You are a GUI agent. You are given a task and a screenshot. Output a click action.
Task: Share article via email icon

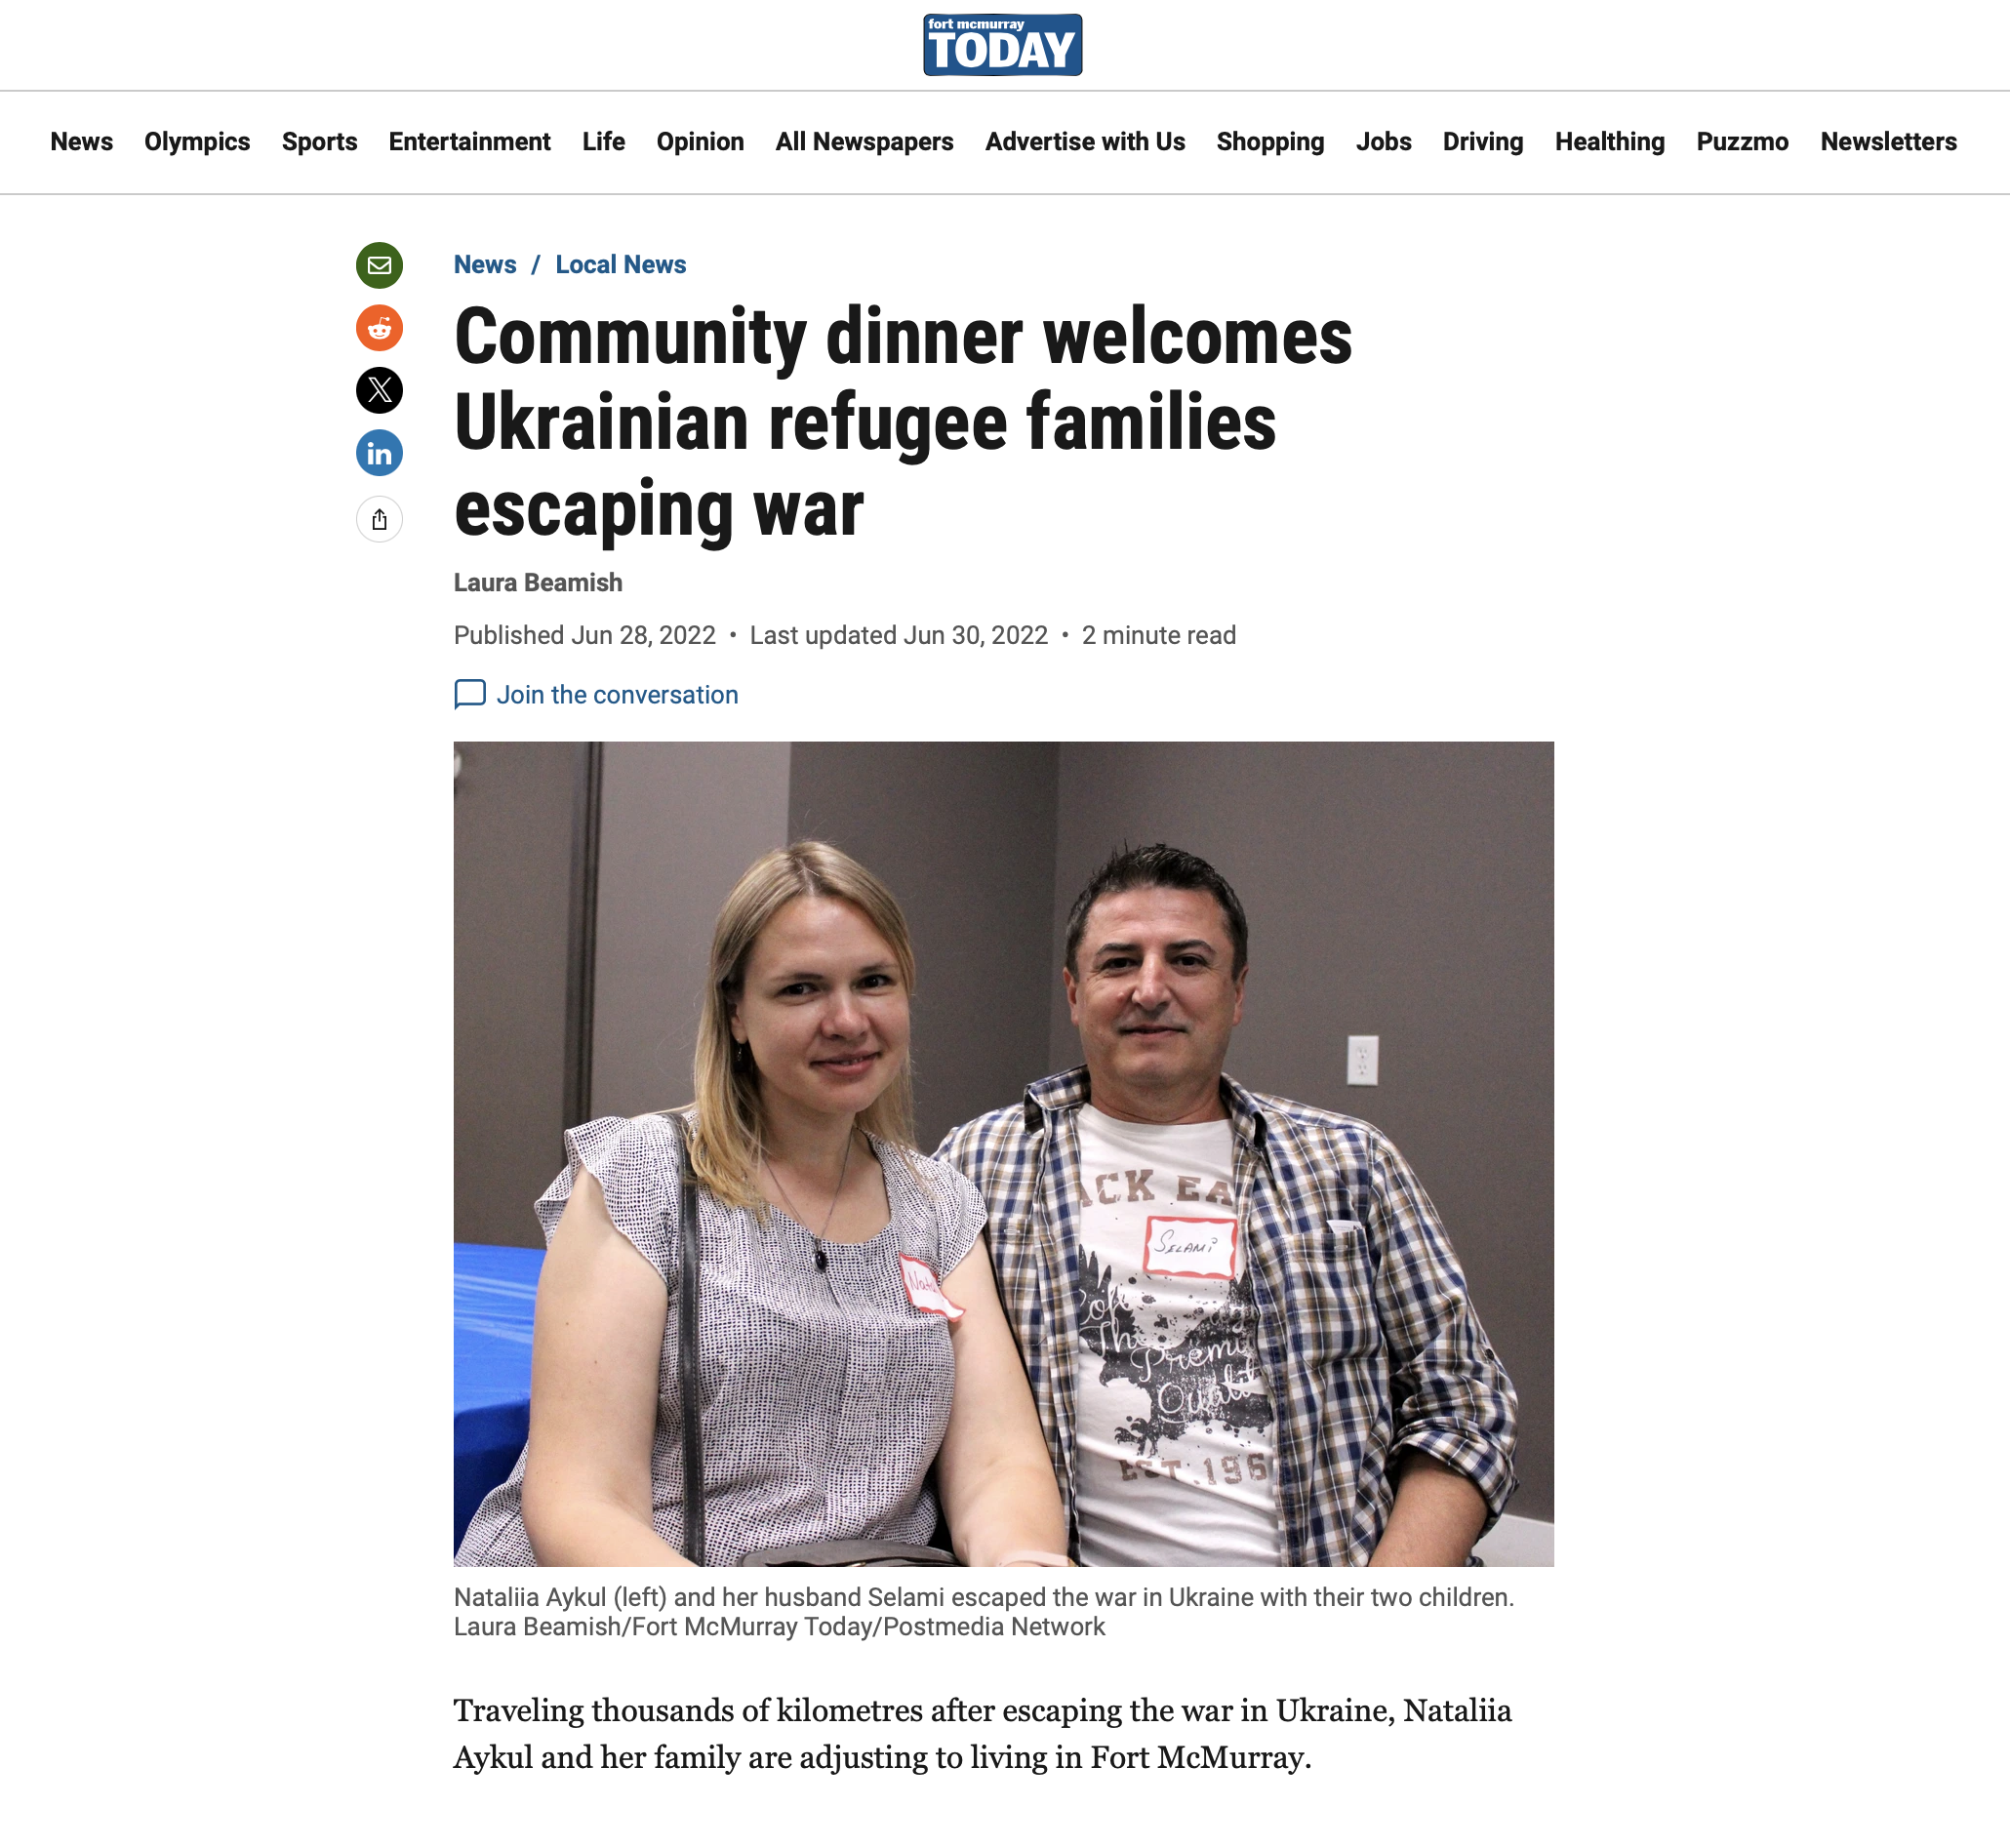point(379,265)
